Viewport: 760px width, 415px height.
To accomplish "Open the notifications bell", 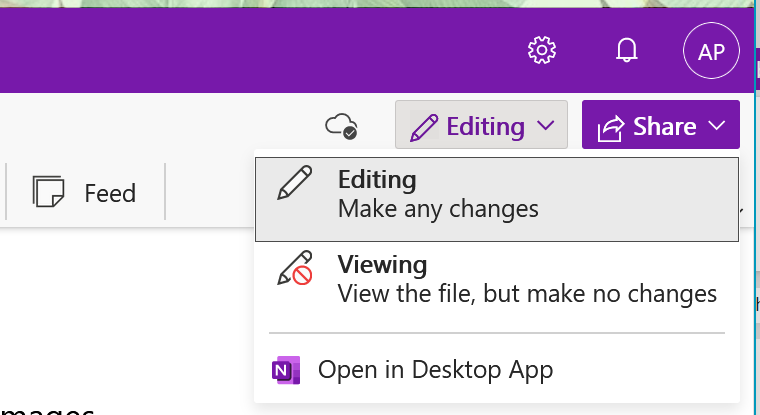I will tap(627, 50).
